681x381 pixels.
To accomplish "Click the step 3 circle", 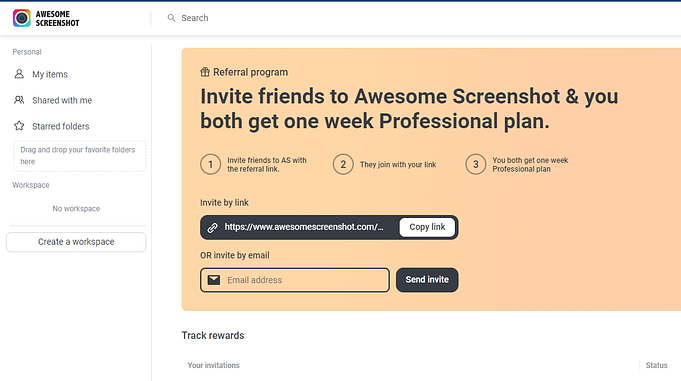I will coord(476,165).
